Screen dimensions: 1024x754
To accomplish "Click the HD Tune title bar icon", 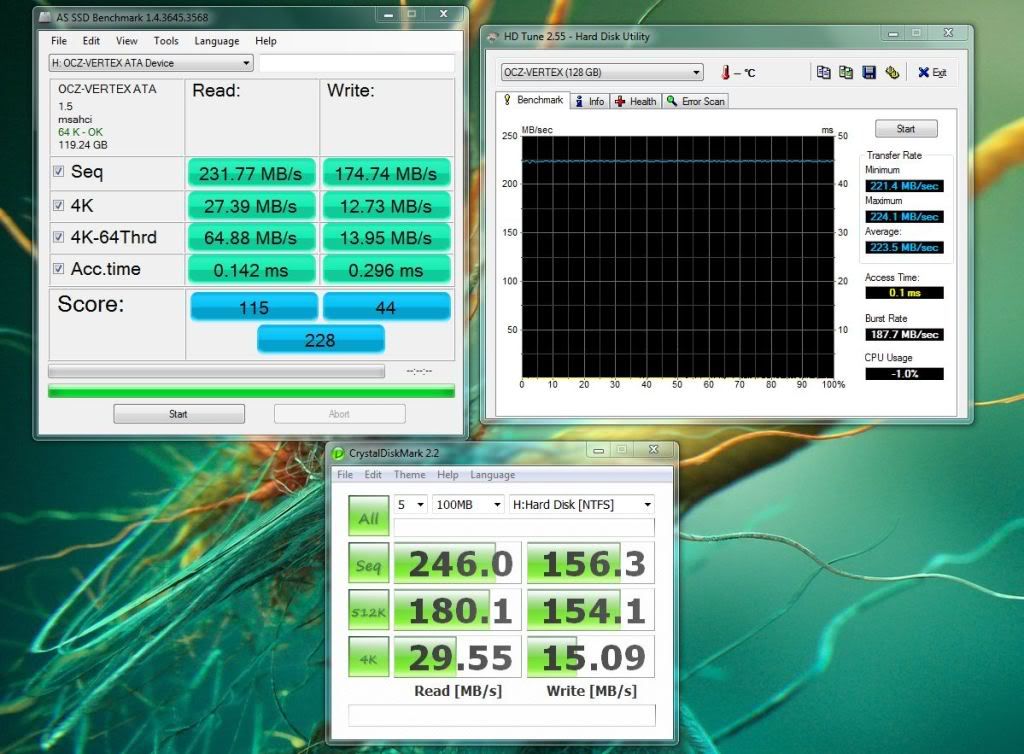I will [x=492, y=37].
